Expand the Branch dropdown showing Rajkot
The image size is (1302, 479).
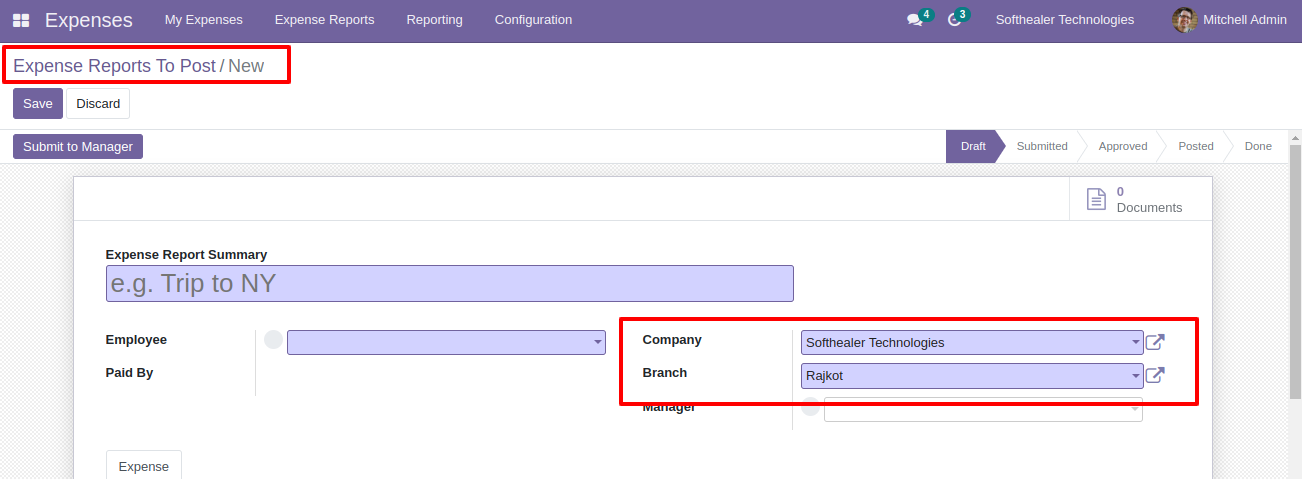(972, 376)
